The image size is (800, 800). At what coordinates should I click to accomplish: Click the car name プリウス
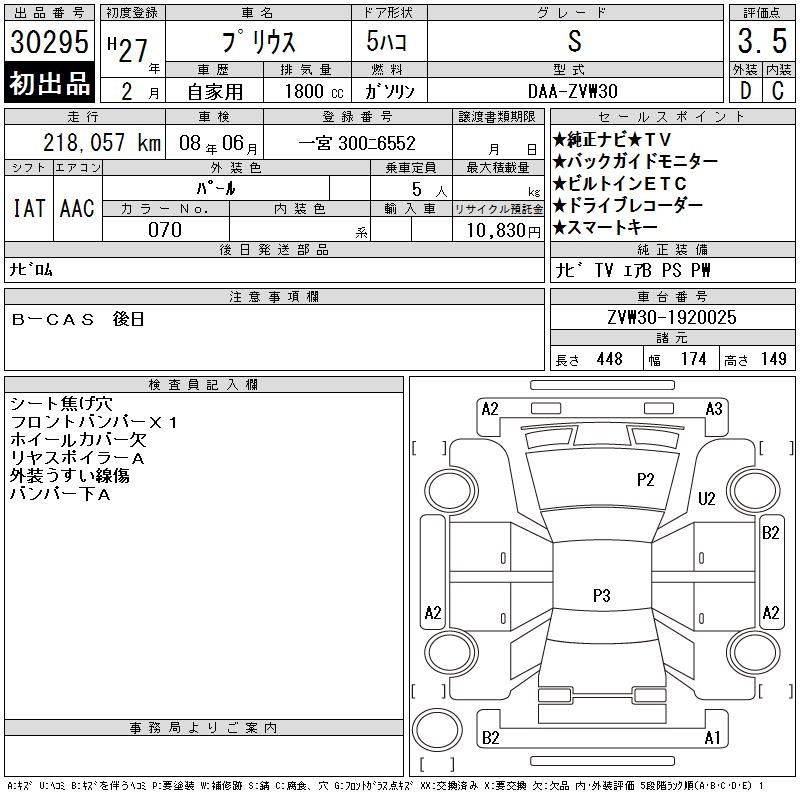point(256,43)
